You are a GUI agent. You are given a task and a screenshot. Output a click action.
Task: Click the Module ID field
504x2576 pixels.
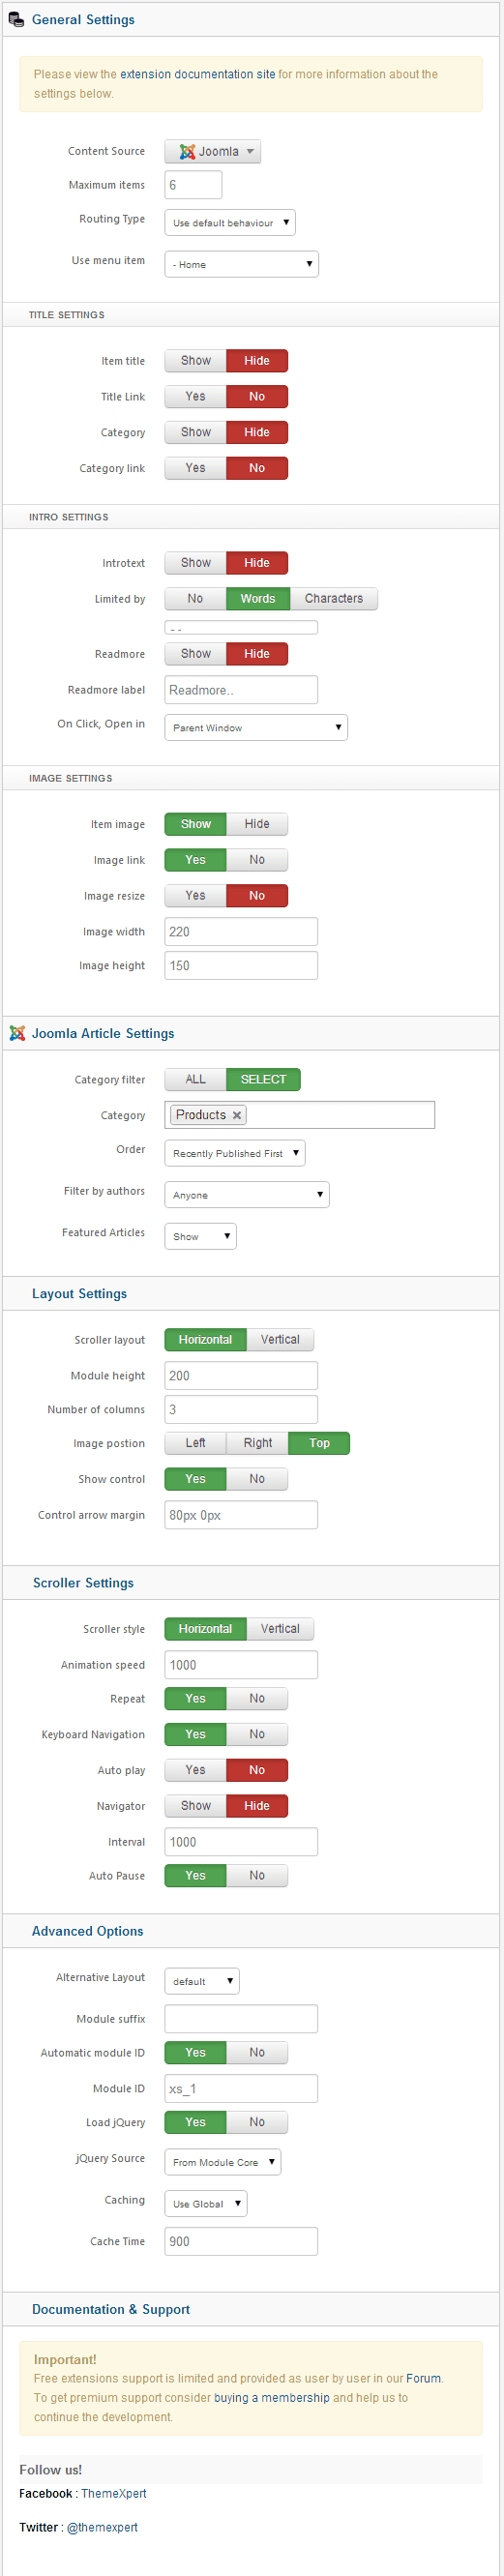(241, 2088)
